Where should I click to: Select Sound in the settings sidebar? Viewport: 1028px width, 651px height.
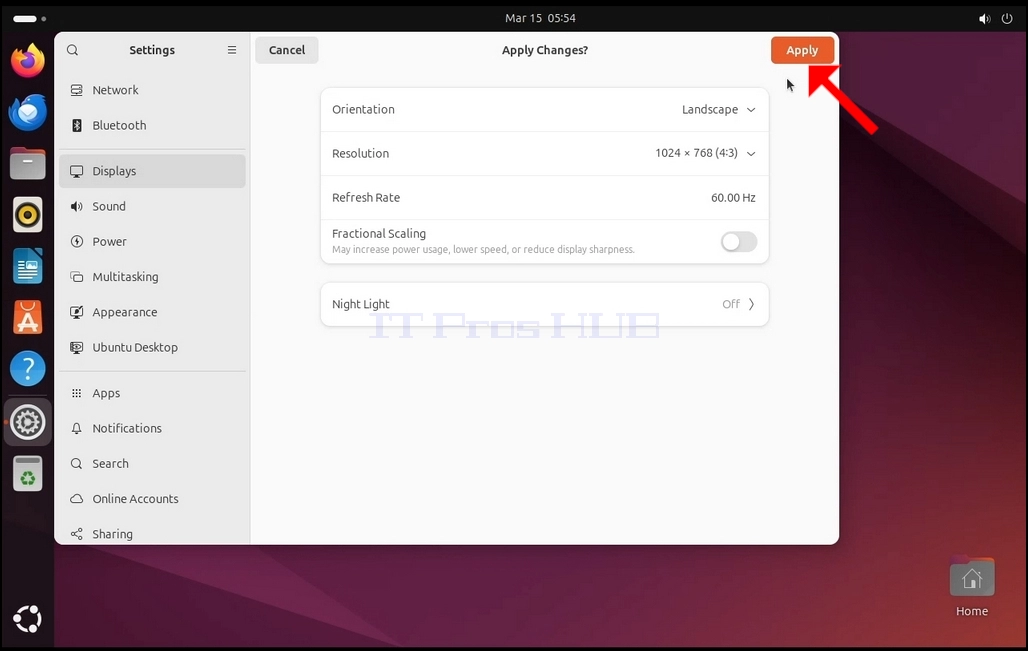click(152, 207)
